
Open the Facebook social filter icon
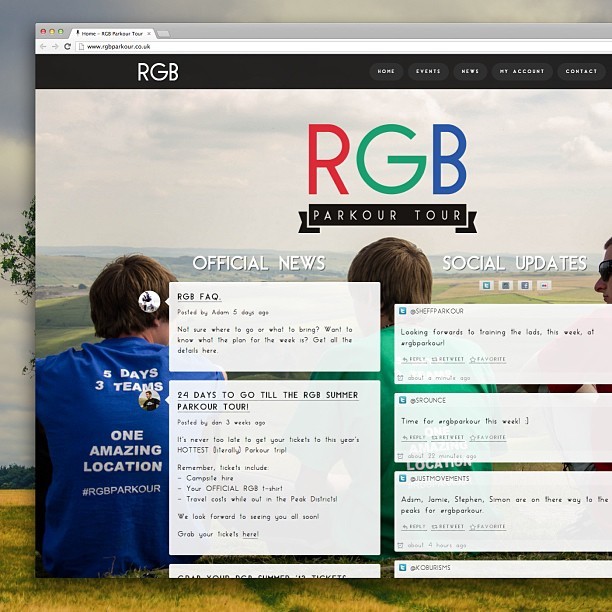point(525,286)
